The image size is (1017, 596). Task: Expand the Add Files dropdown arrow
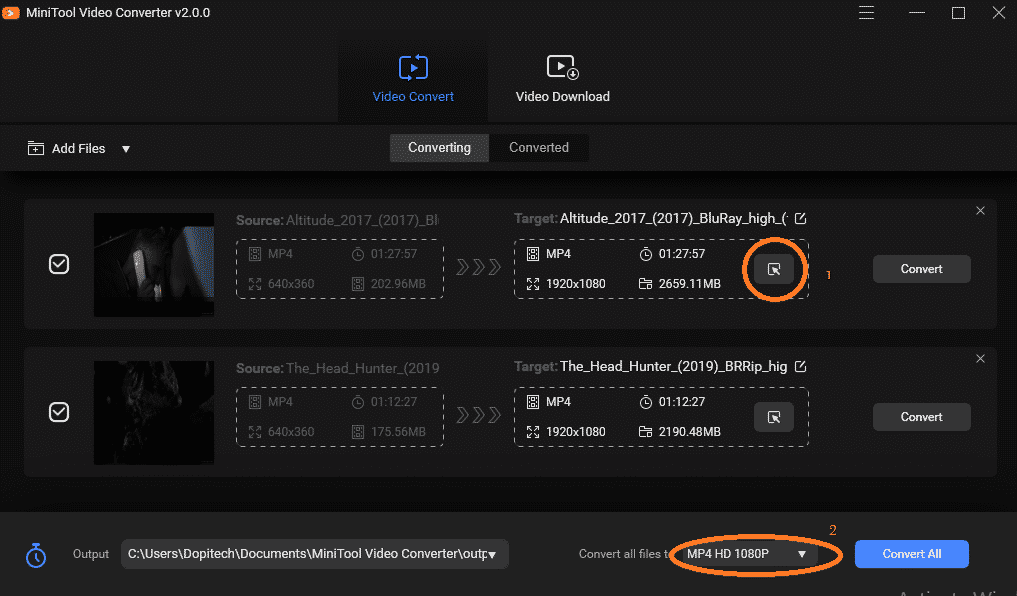(x=126, y=148)
